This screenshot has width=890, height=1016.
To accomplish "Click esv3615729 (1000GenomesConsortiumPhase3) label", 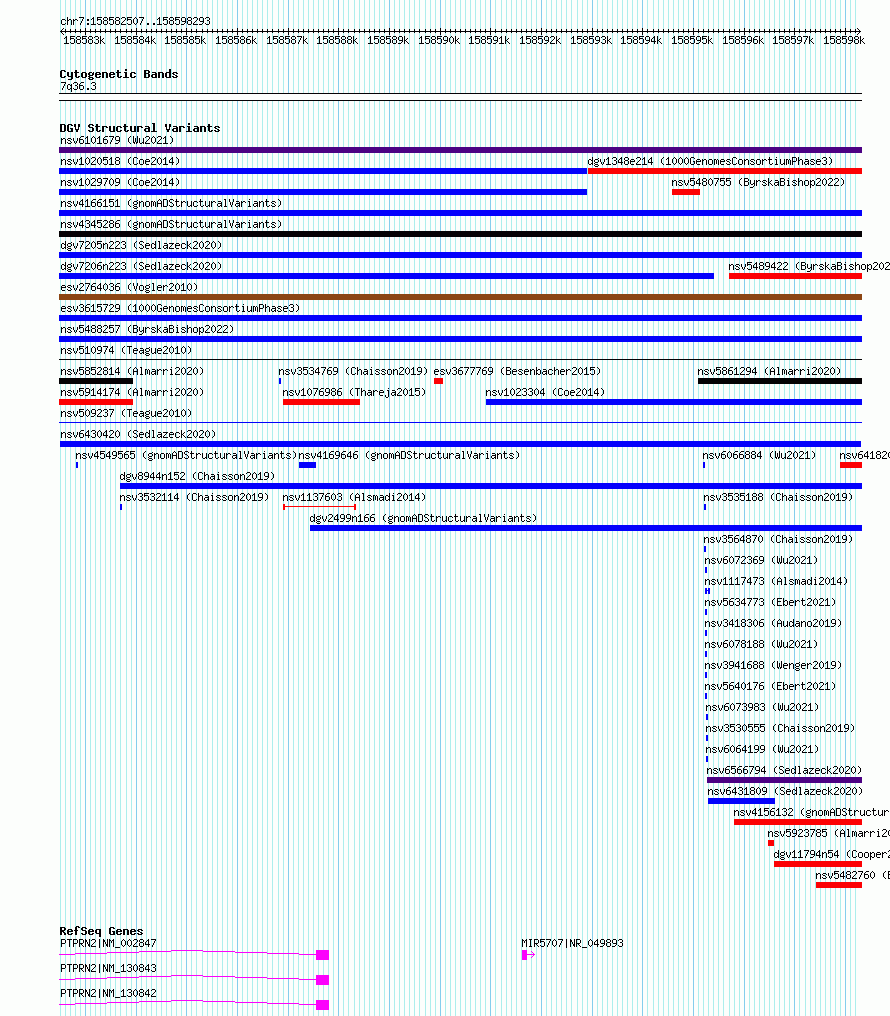I will (x=180, y=308).
